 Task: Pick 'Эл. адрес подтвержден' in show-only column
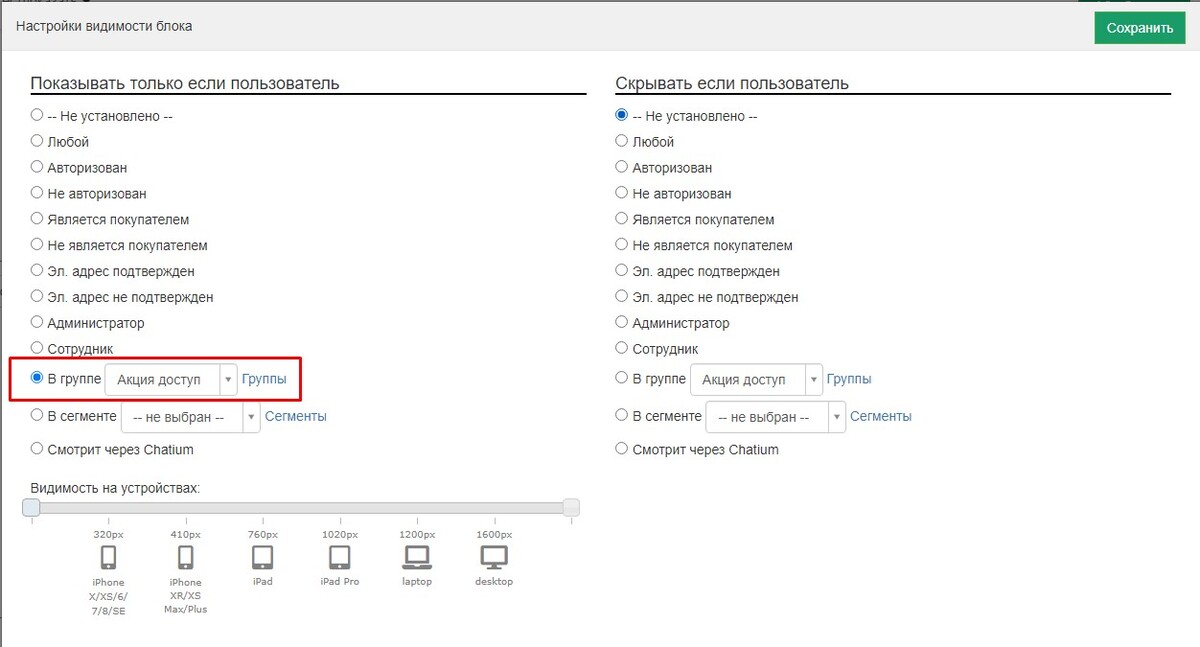(37, 270)
